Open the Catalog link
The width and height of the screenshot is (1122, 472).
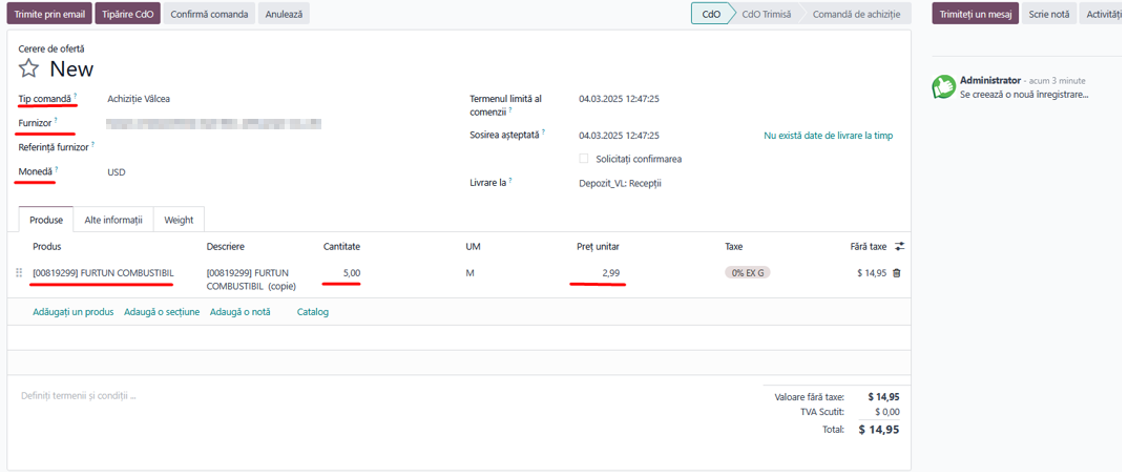(x=313, y=312)
